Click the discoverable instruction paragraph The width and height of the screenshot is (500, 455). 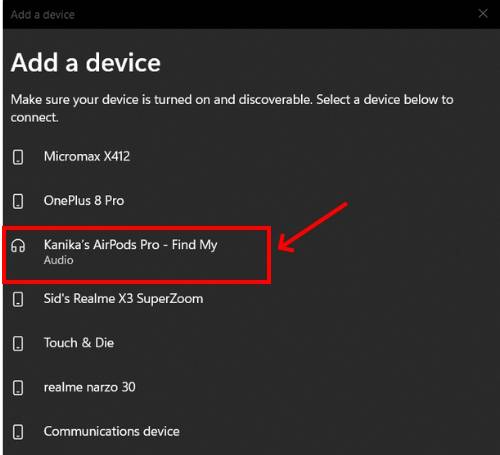pyautogui.click(x=232, y=108)
